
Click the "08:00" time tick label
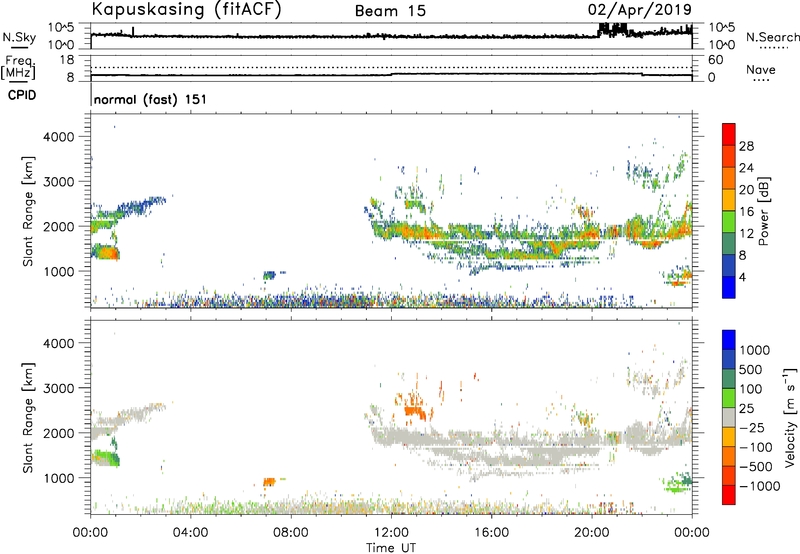[291, 533]
